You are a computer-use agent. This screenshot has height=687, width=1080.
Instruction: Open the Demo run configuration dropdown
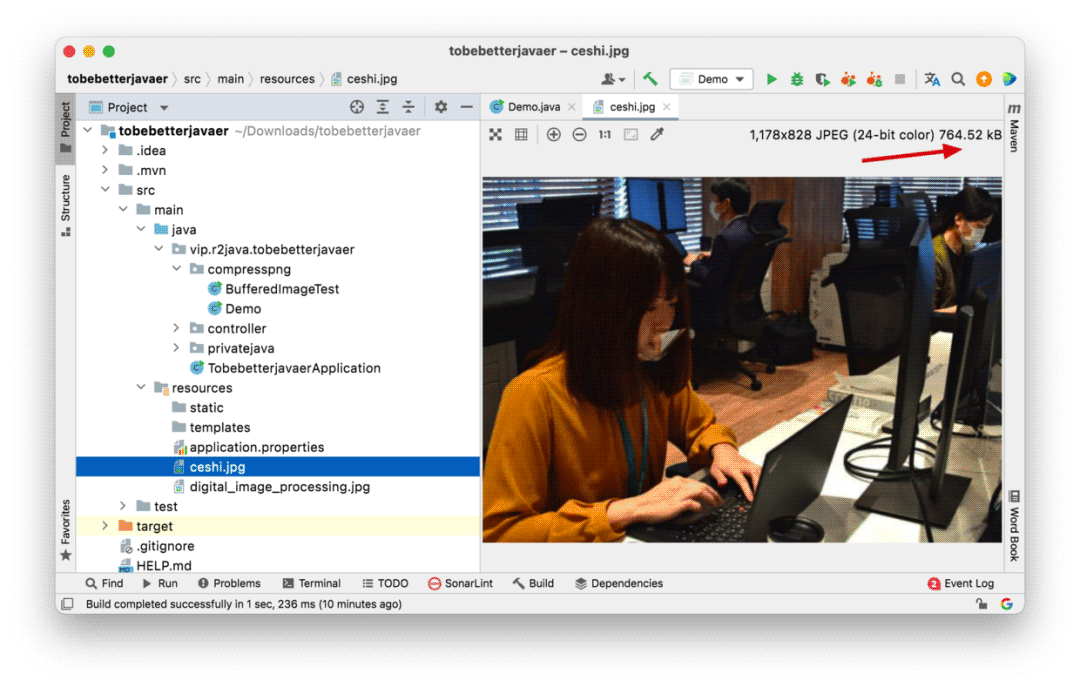pos(712,79)
